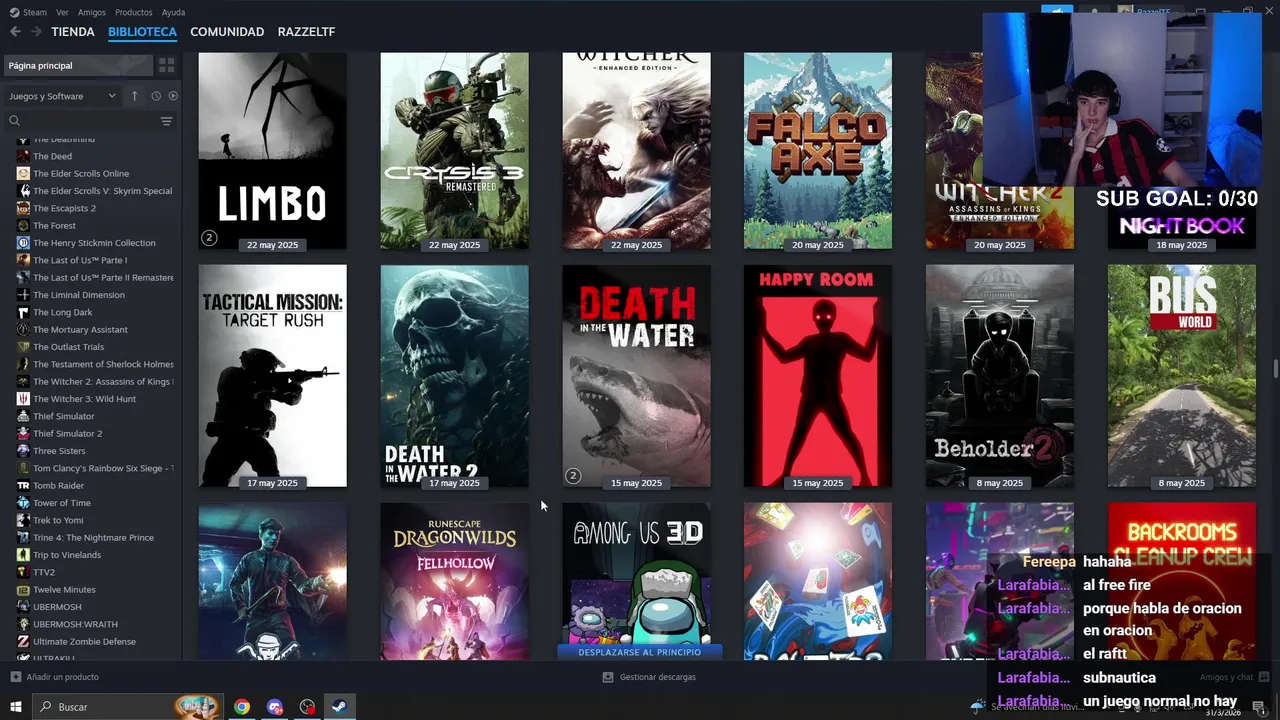This screenshot has width=1280, height=720.
Task: Click The Mortuary Assistant game icon
Action: click(x=23, y=329)
